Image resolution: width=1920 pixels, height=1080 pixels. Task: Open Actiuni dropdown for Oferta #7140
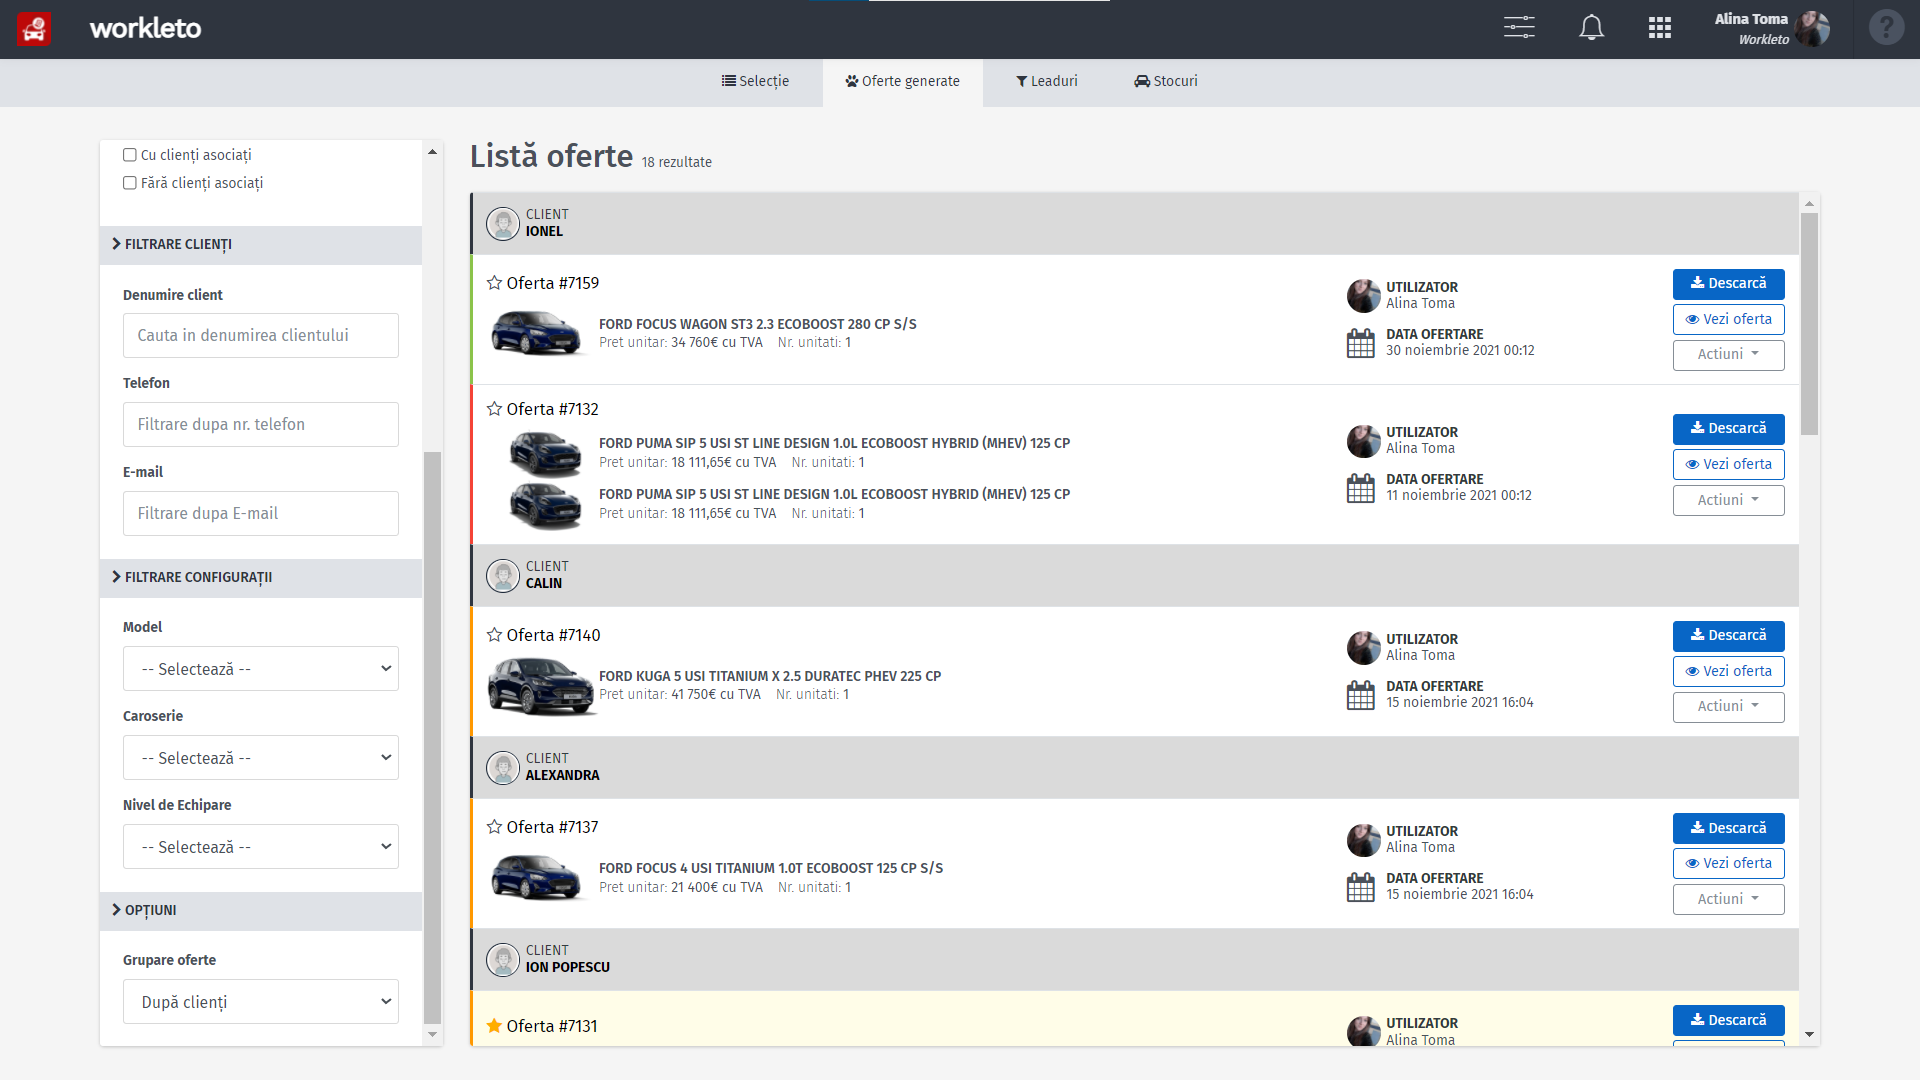click(x=1728, y=707)
